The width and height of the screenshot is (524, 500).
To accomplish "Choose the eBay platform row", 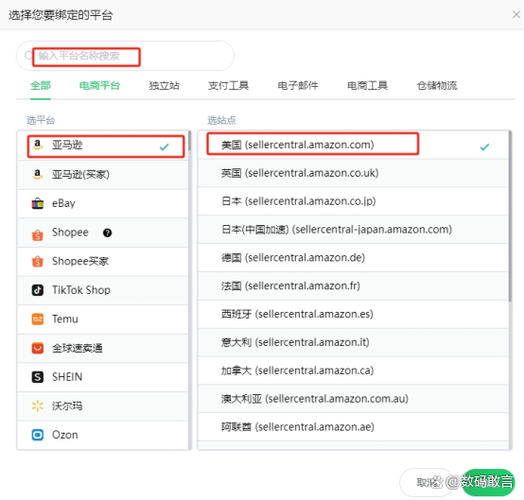I will click(x=103, y=204).
